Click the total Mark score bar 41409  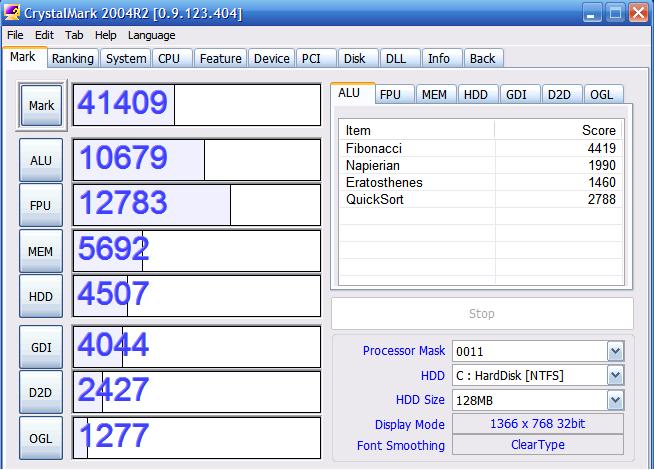click(x=197, y=105)
